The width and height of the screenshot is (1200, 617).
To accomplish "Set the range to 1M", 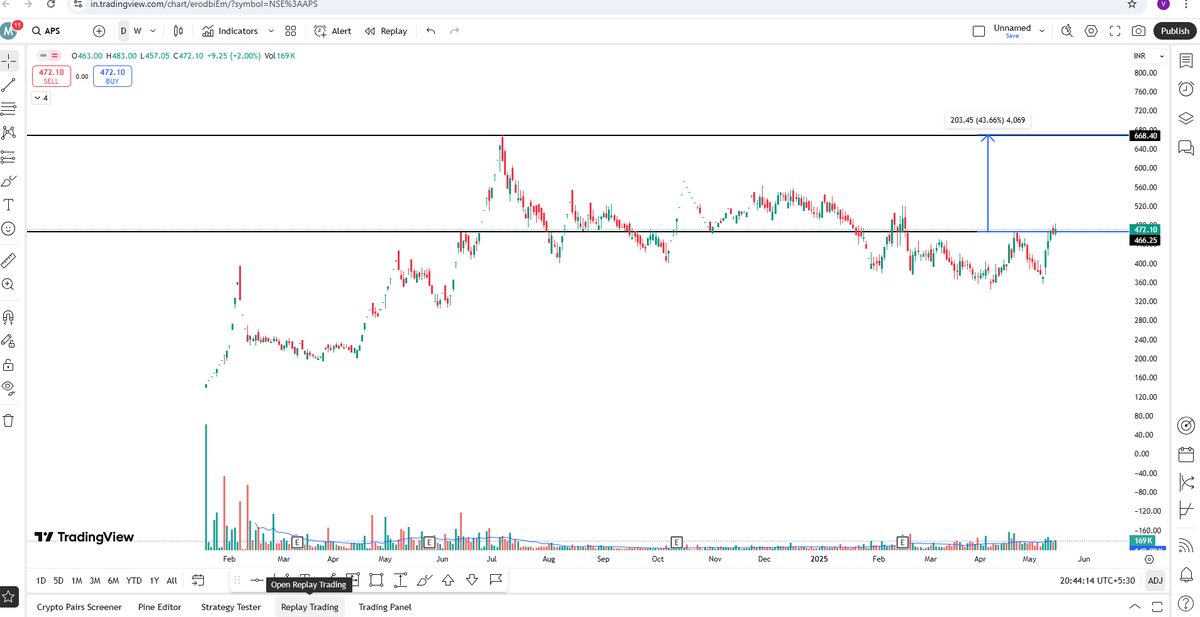I will (76, 580).
